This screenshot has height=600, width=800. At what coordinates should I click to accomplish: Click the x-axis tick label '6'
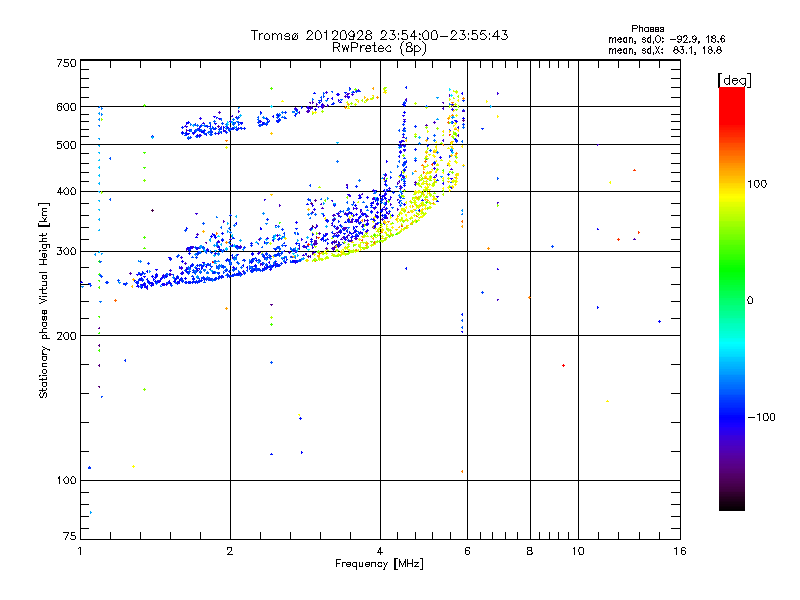coord(467,551)
